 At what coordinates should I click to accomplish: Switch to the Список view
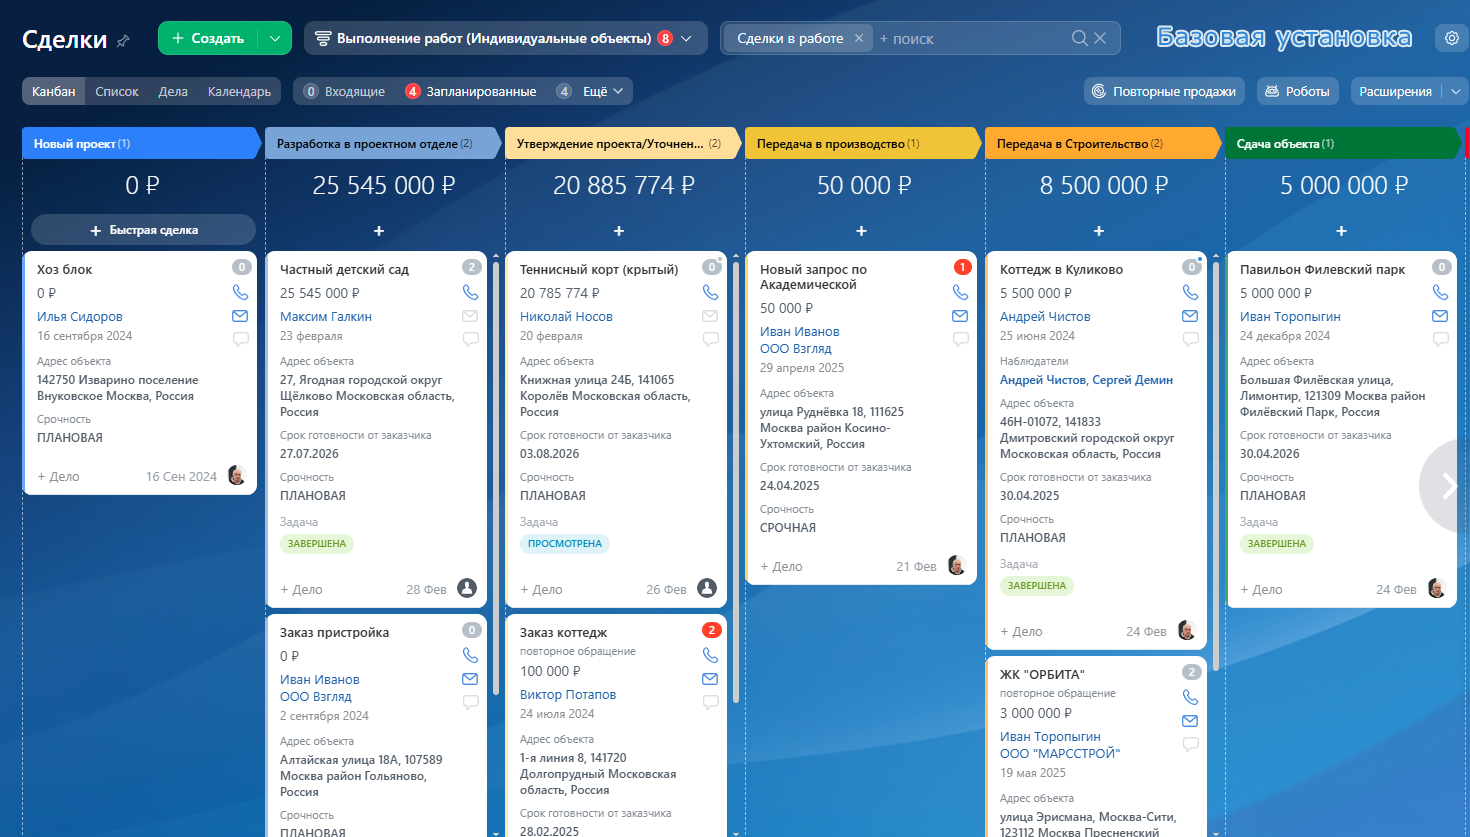[x=117, y=91]
